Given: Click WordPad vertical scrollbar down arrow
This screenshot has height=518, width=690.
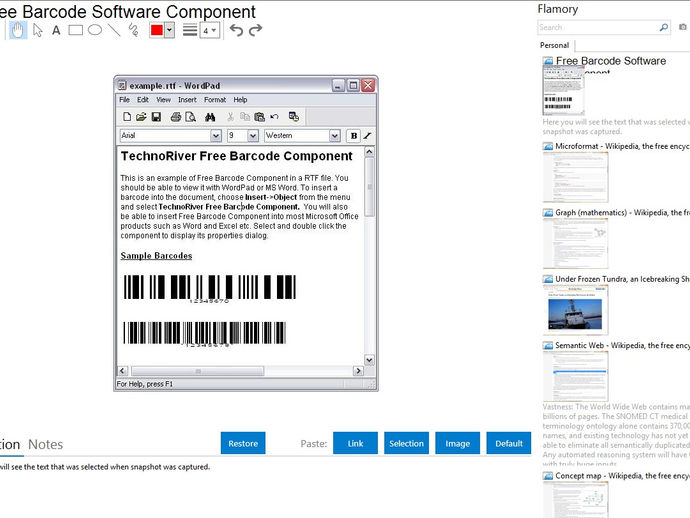Looking at the screenshot, I should pyautogui.click(x=369, y=360).
